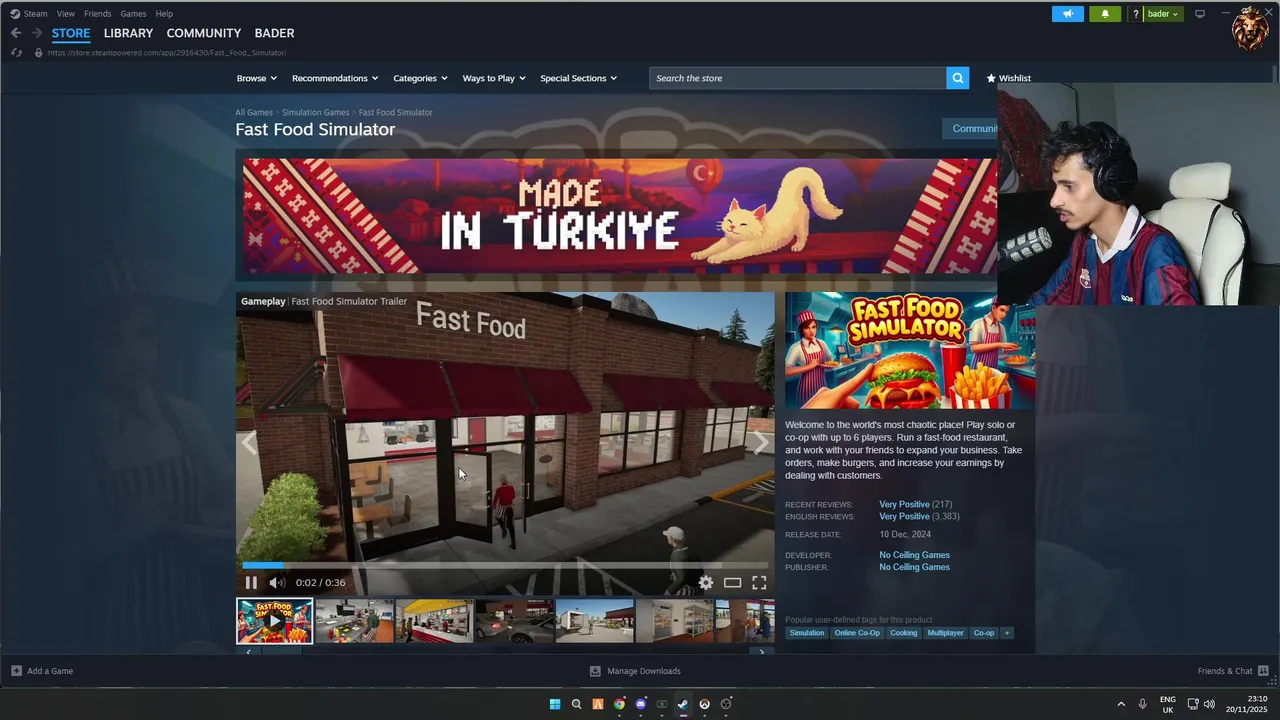1280x720 pixels.
Task: Switch to the LIBRARY tab
Action: click(x=128, y=33)
